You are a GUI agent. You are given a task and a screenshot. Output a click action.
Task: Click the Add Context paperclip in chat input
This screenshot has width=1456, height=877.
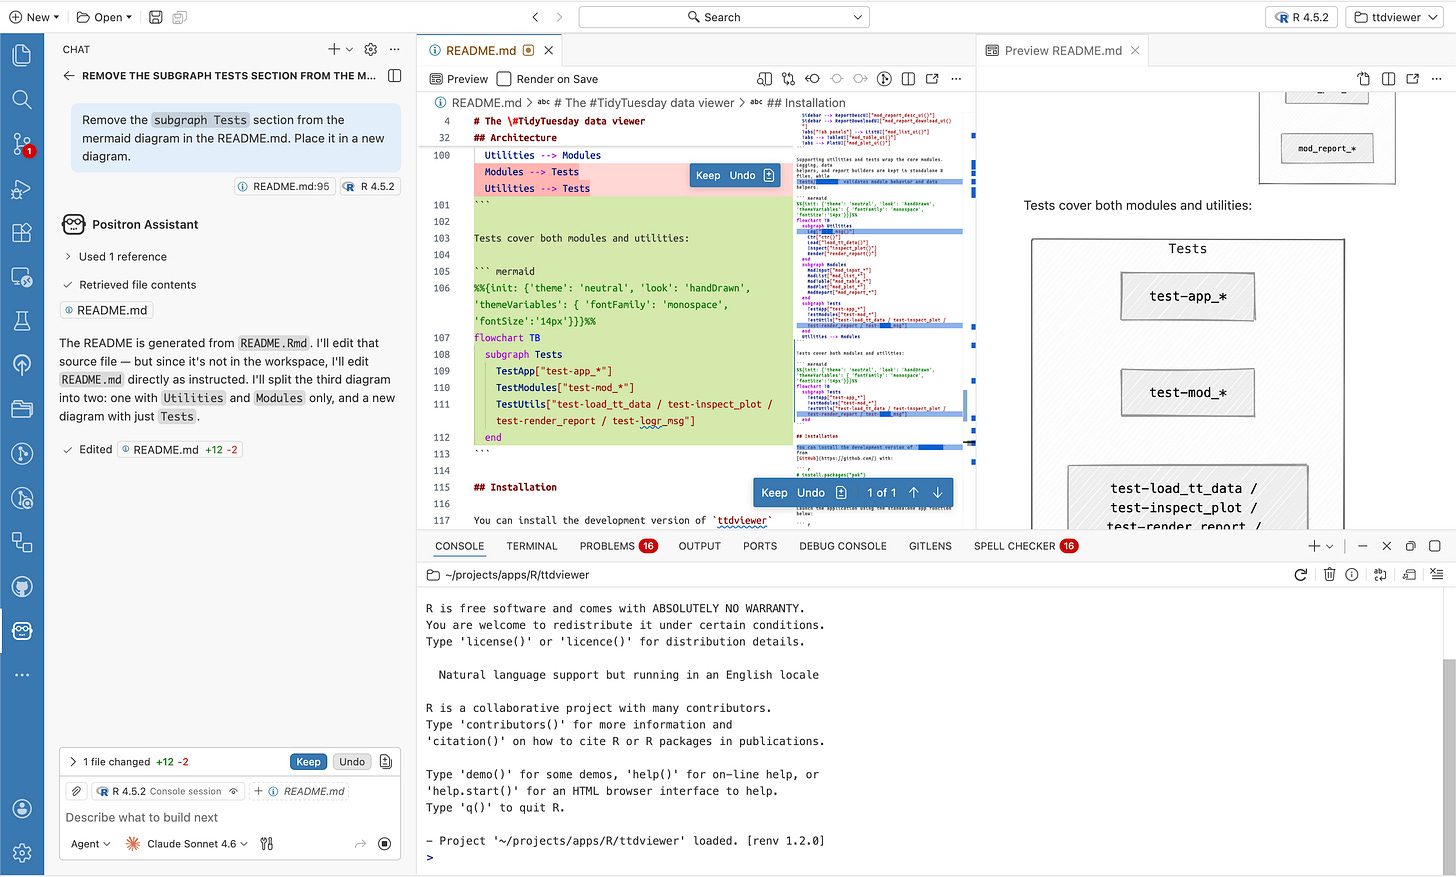pos(77,791)
